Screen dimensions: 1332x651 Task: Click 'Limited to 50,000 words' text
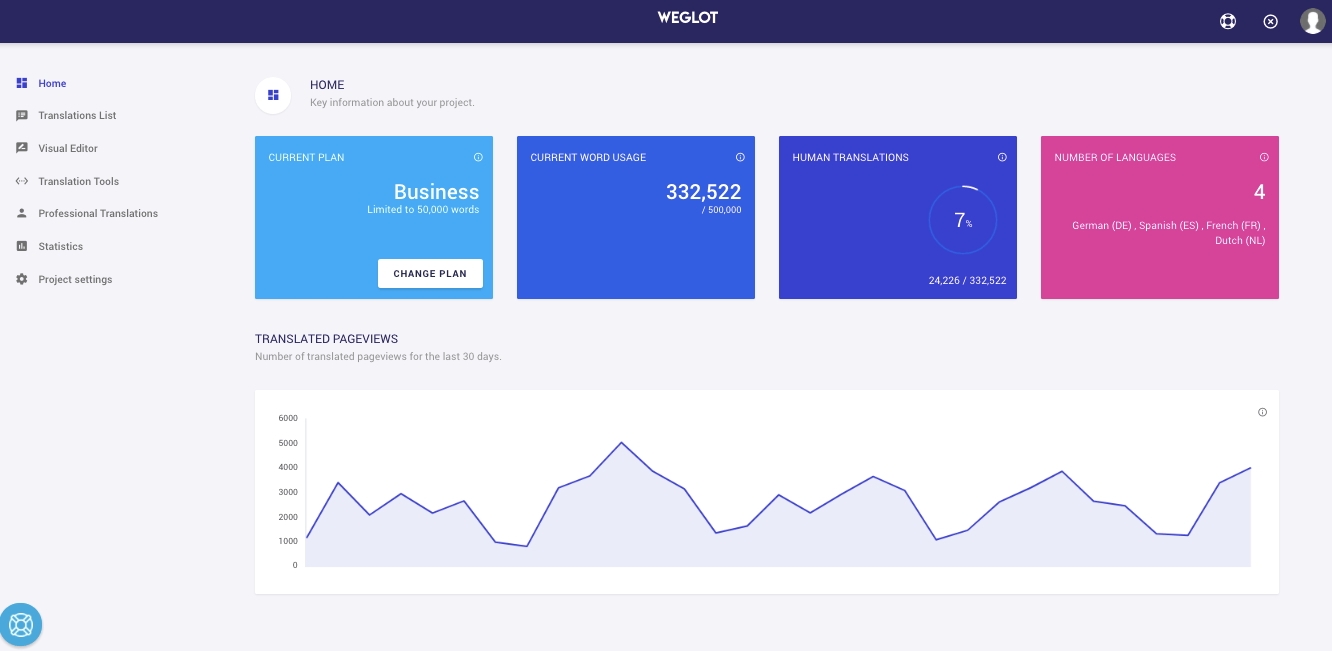(423, 210)
